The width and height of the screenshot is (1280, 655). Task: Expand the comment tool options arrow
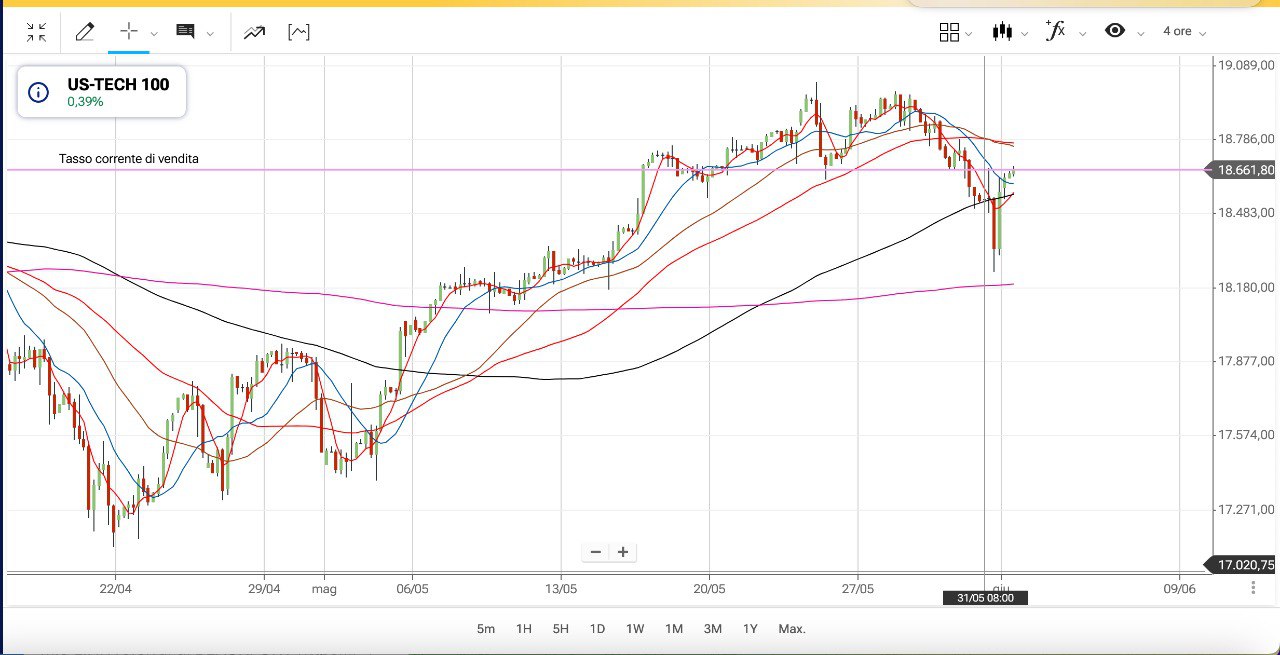click(210, 33)
